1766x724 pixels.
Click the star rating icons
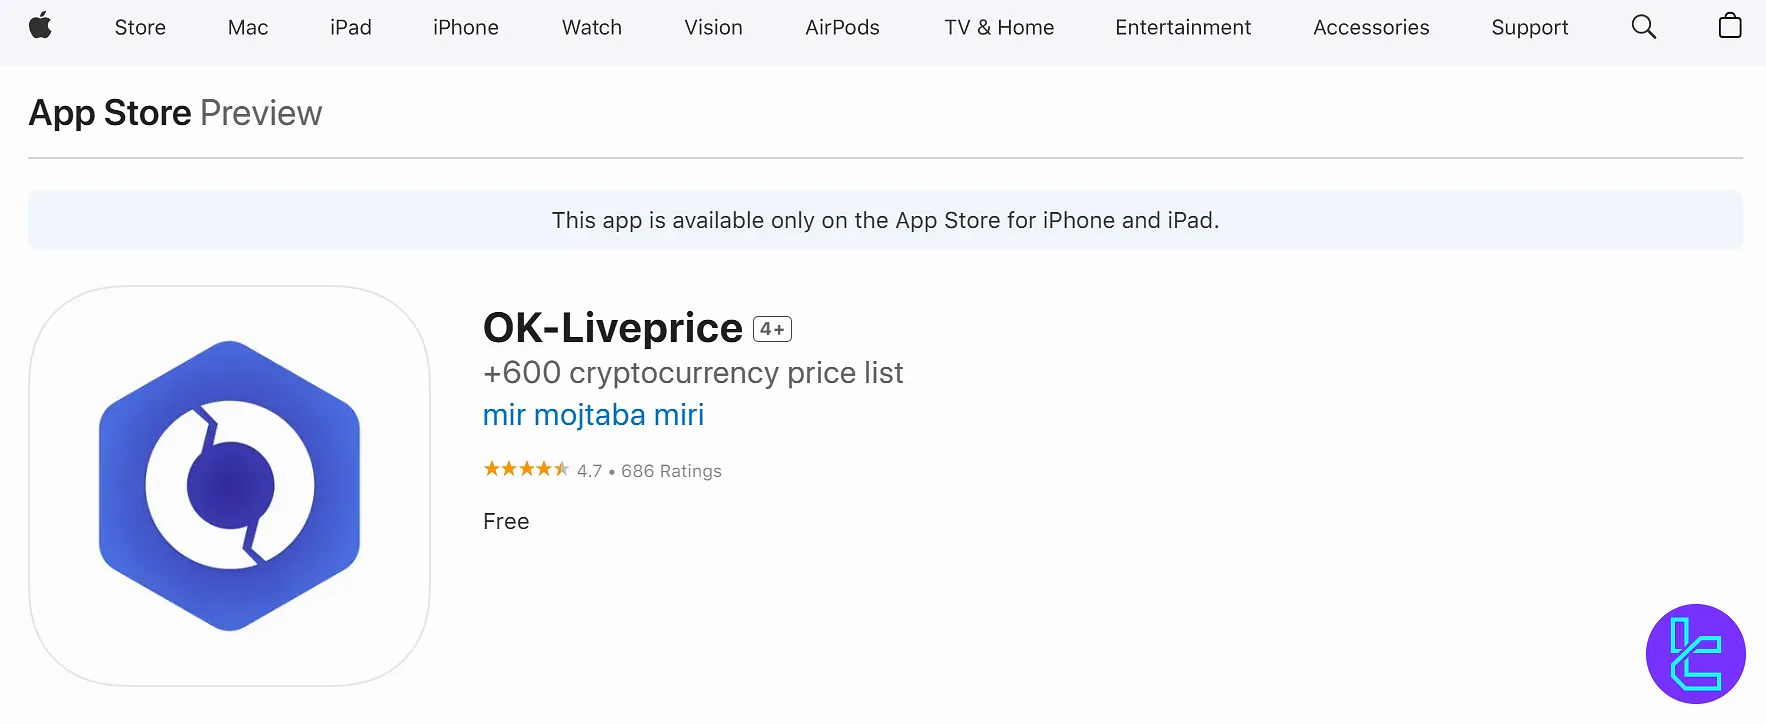526,469
